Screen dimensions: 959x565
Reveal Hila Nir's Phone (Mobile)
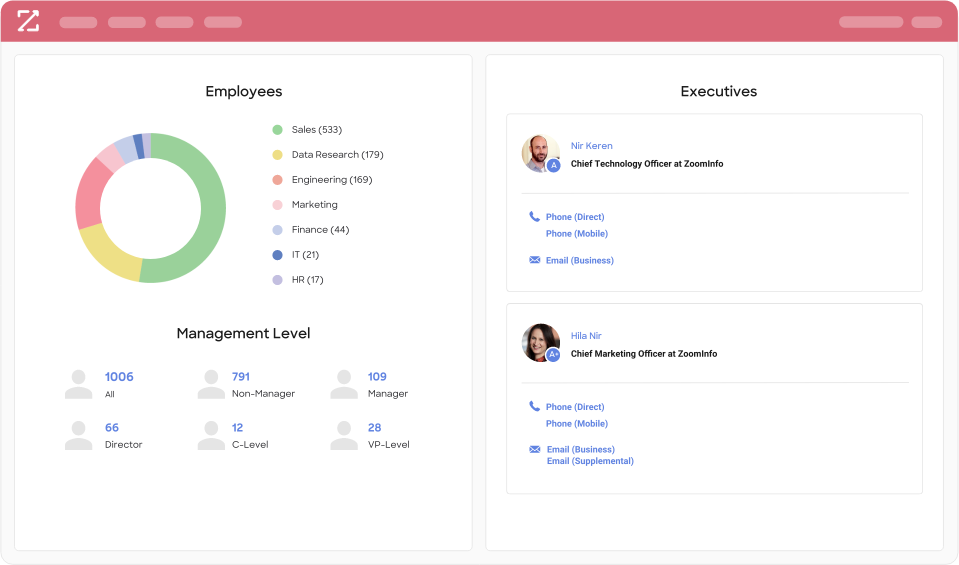[577, 423]
